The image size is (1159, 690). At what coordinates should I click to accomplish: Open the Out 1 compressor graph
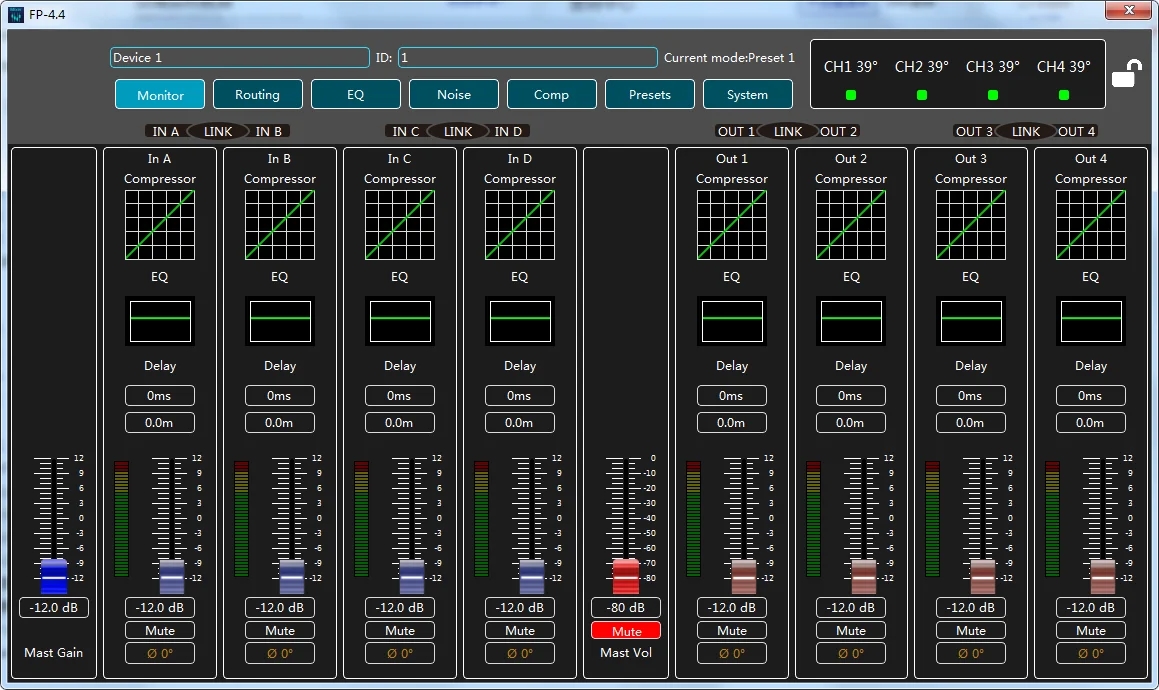pyautogui.click(x=731, y=225)
